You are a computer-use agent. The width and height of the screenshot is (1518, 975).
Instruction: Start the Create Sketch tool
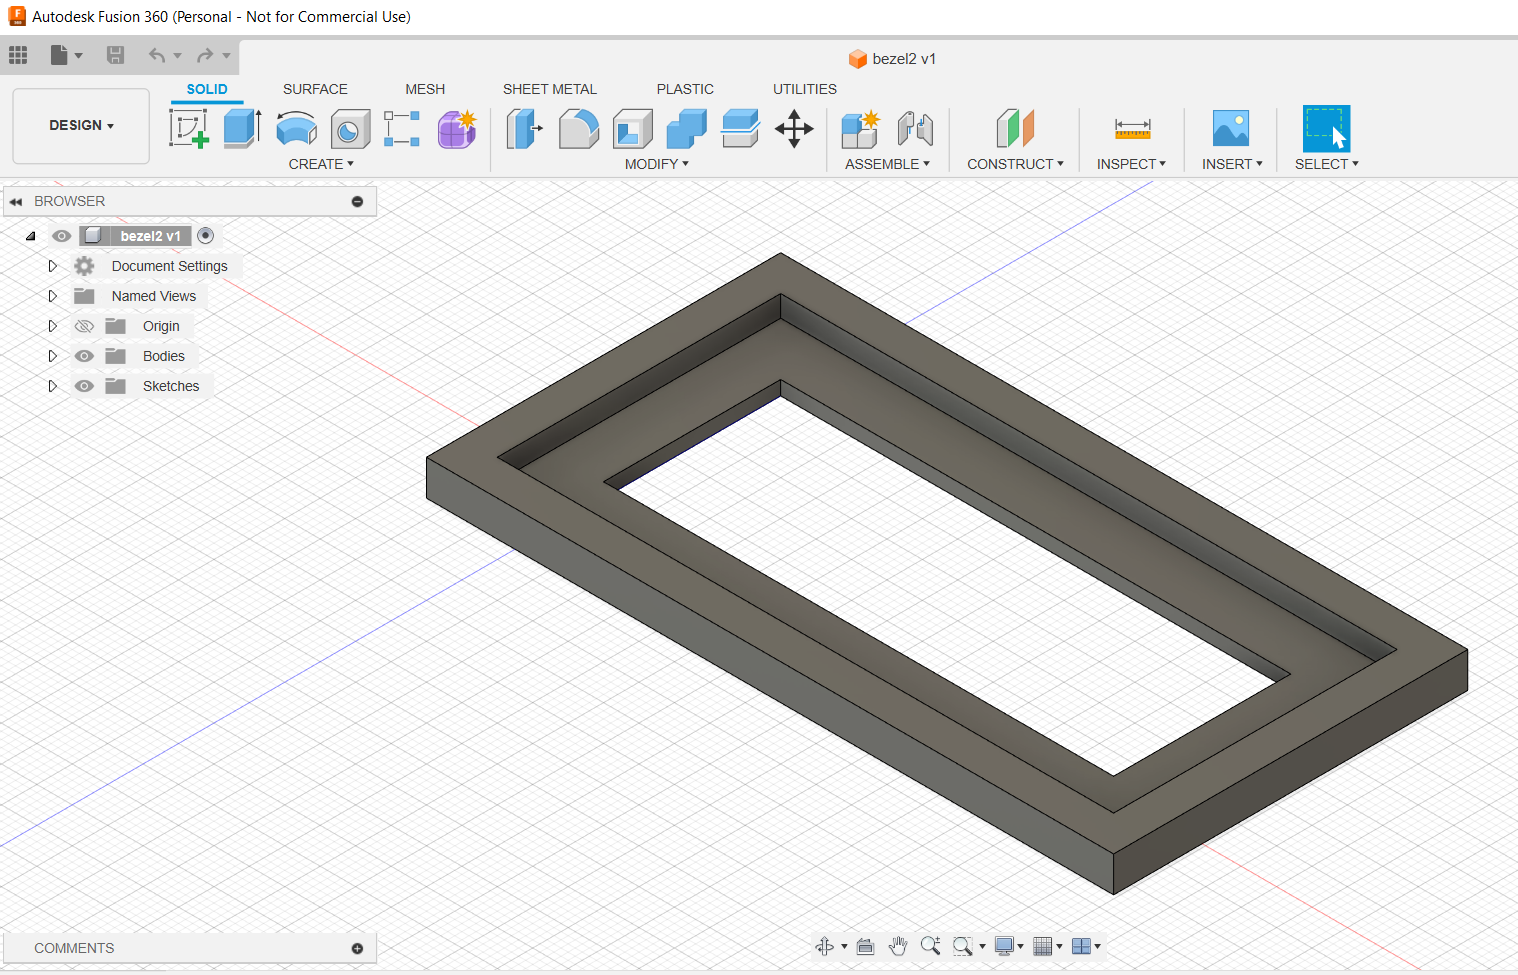(189, 129)
